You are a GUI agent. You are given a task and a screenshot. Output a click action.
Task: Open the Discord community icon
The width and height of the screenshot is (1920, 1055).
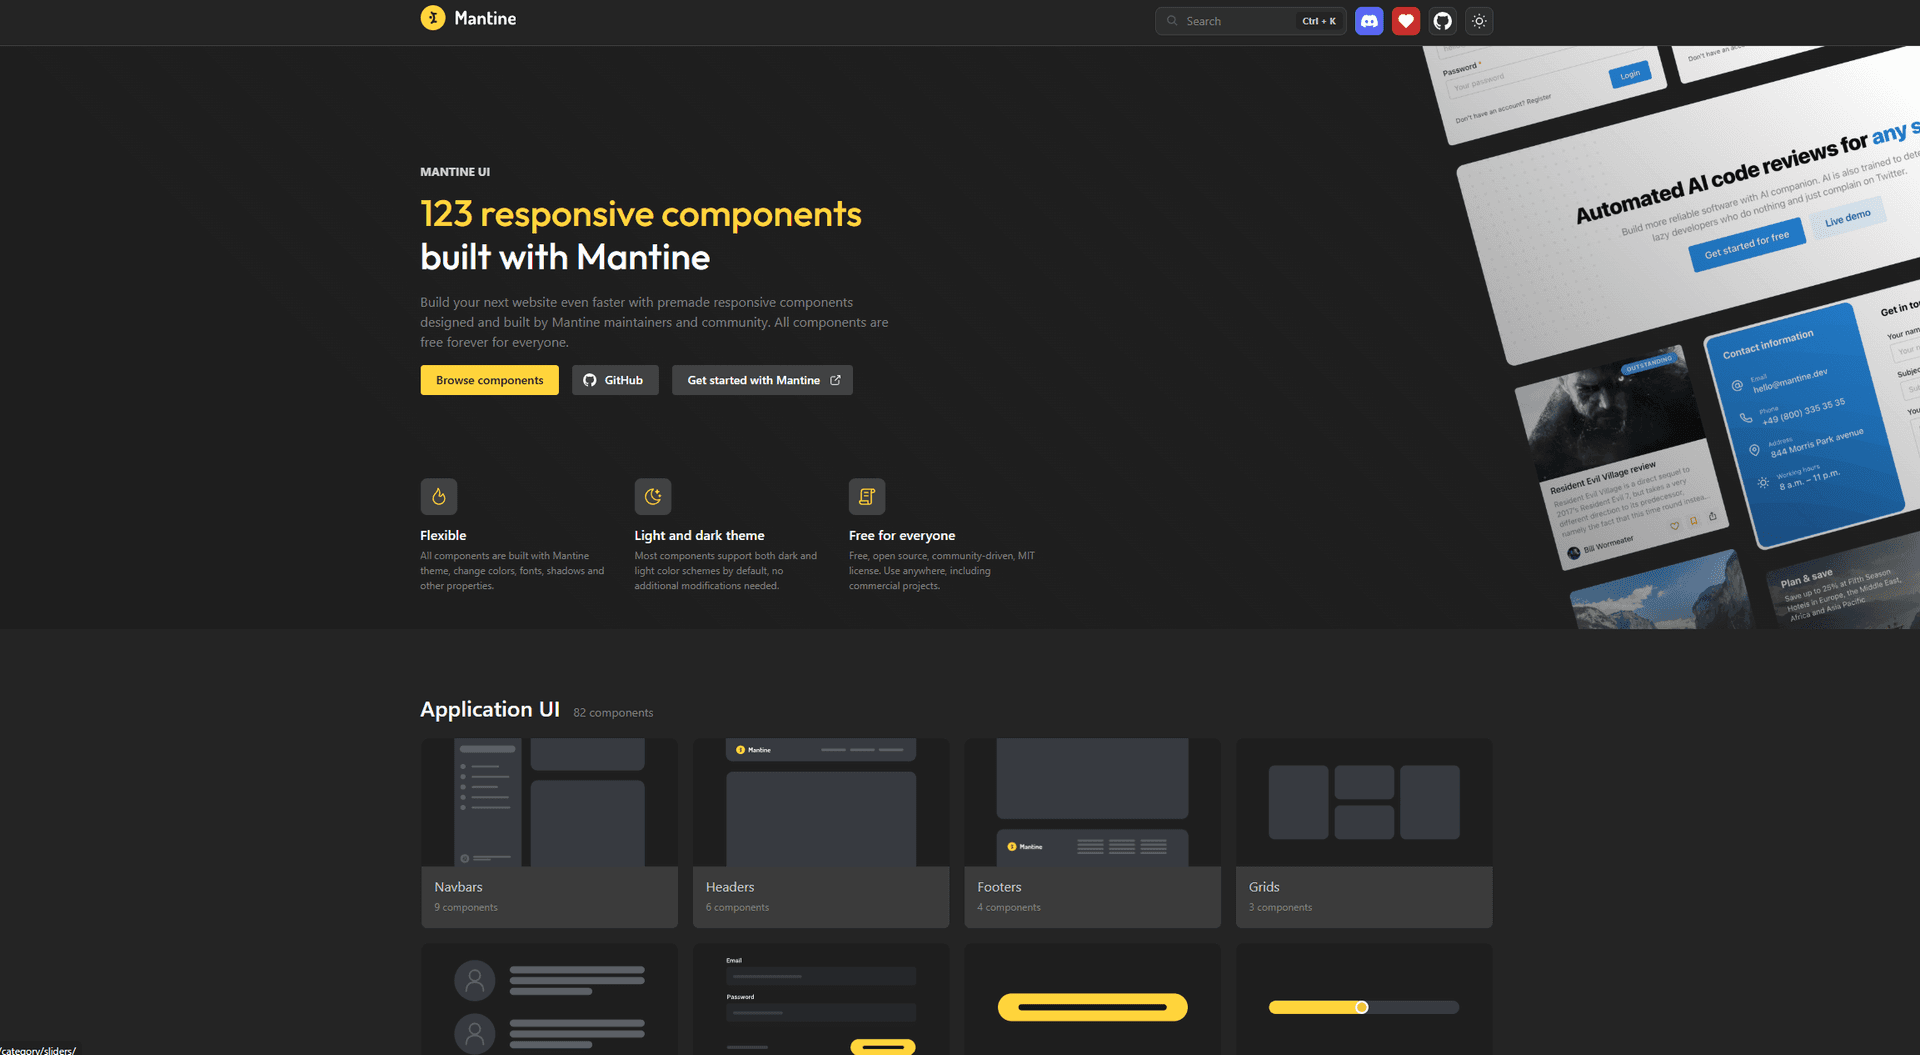click(1368, 21)
